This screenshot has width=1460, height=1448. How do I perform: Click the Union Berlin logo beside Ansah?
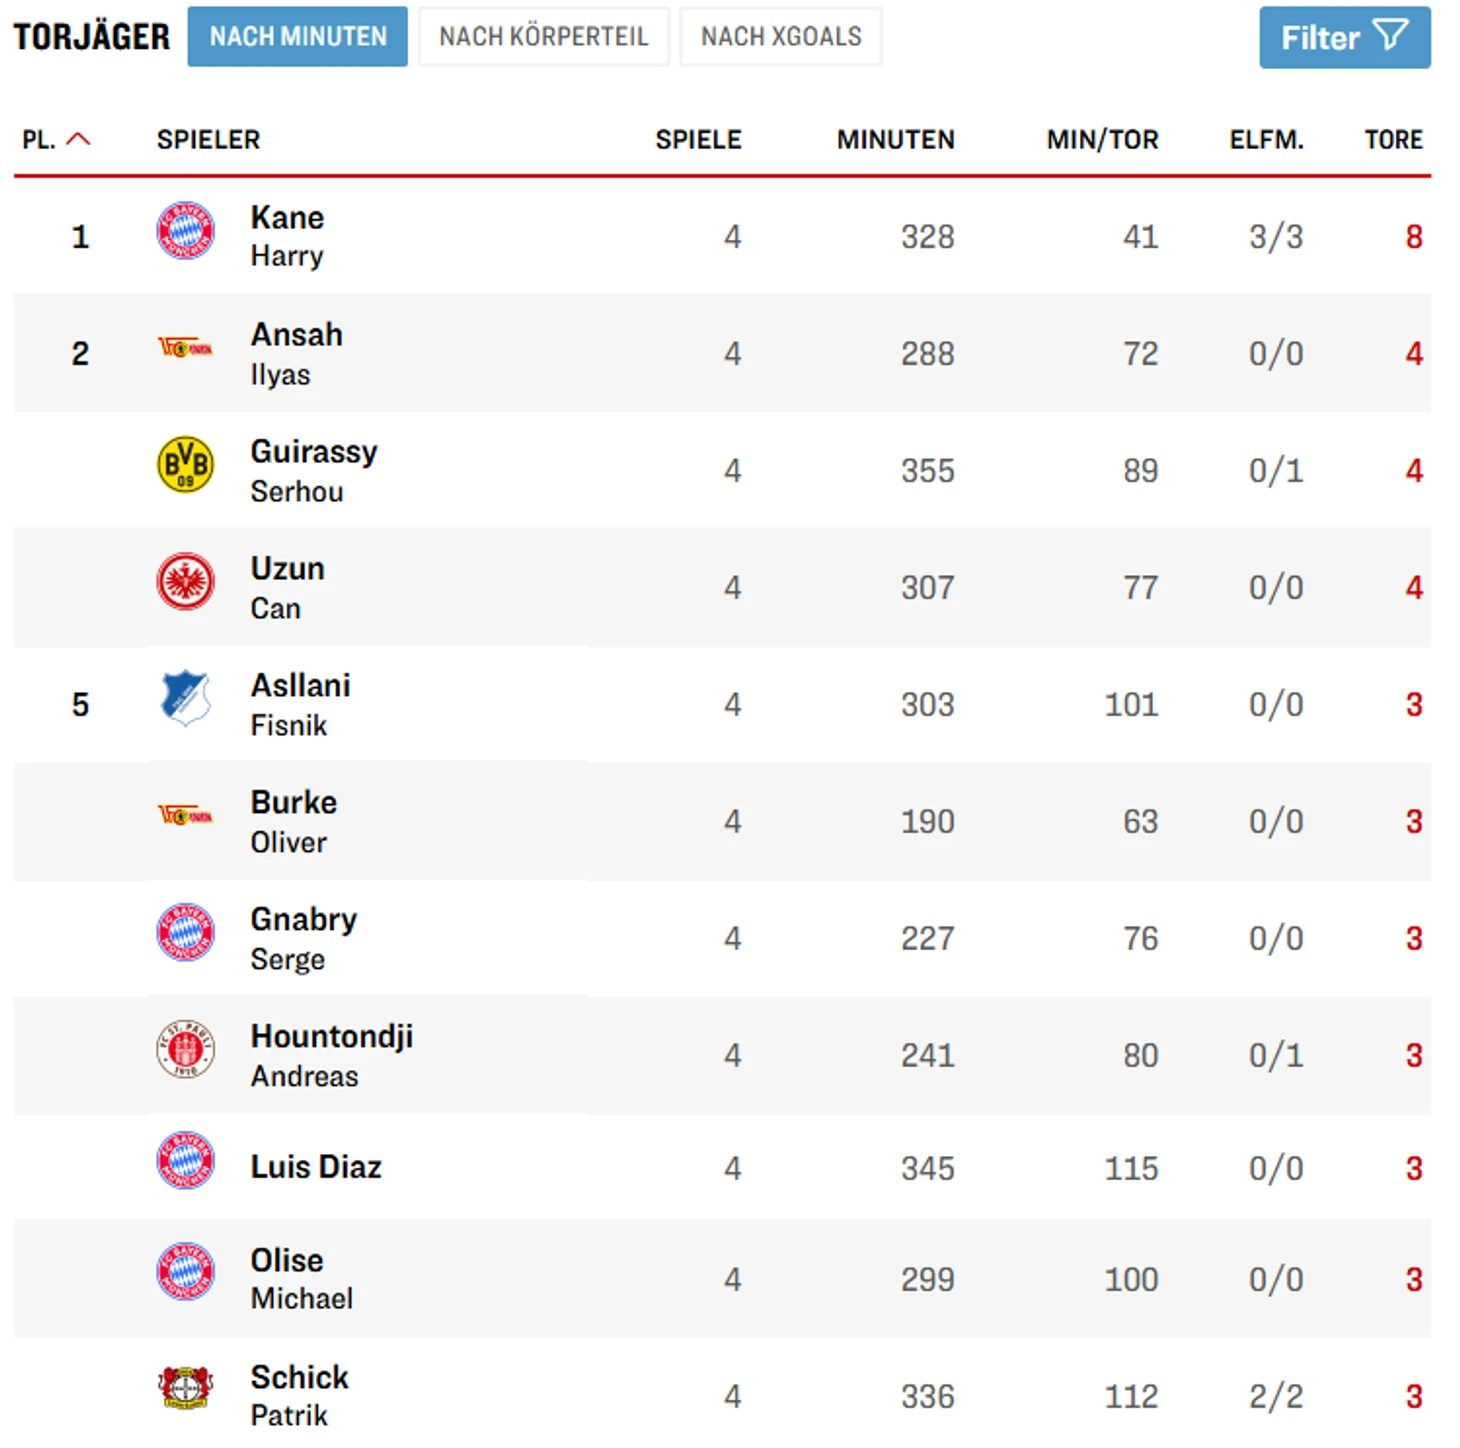(186, 348)
